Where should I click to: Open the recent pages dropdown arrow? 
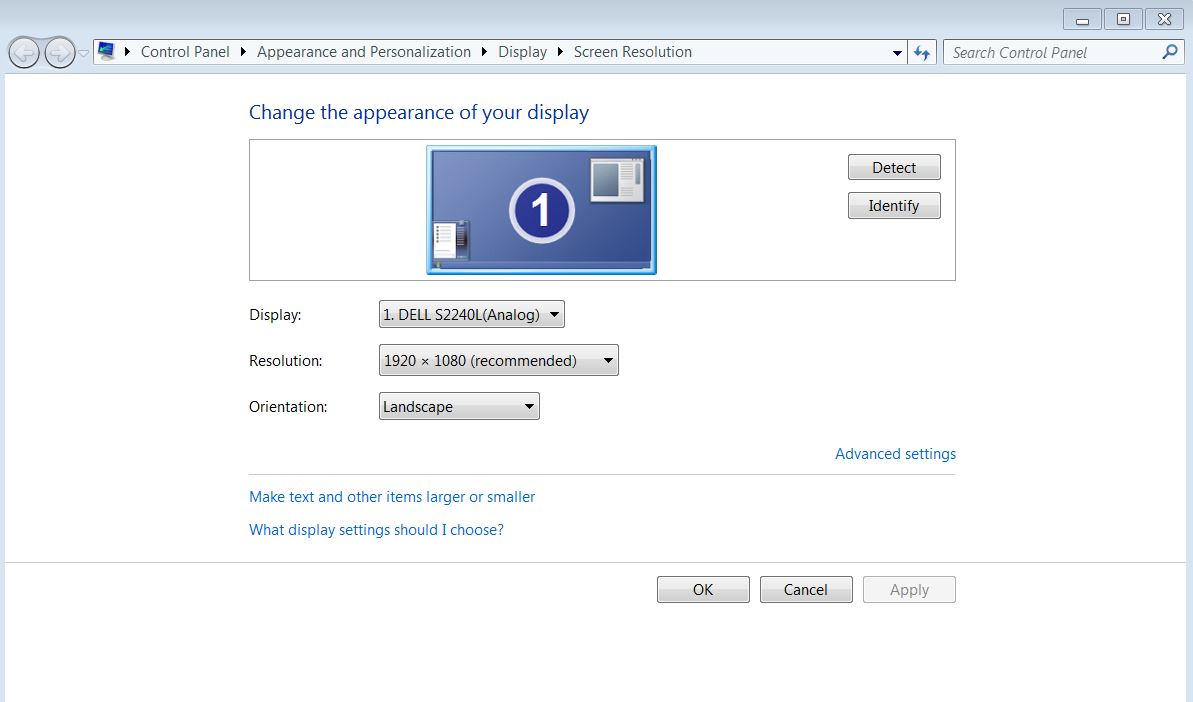click(84, 53)
